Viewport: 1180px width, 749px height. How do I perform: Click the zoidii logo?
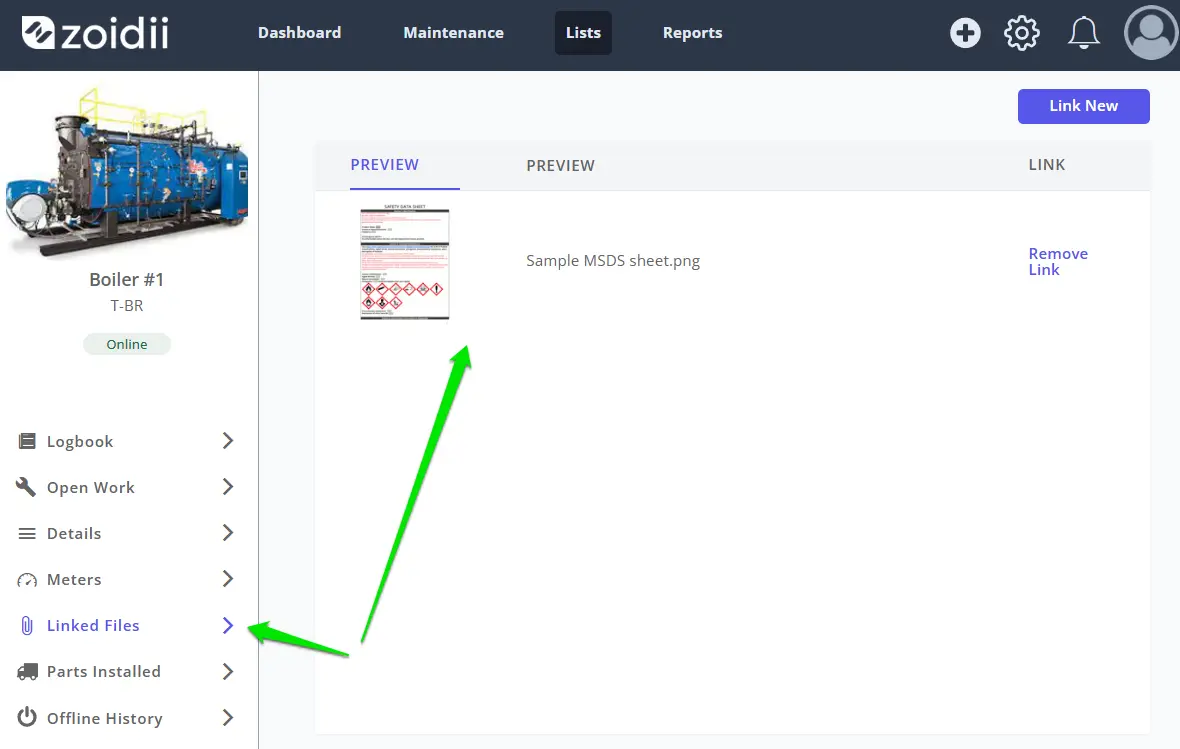tap(95, 33)
